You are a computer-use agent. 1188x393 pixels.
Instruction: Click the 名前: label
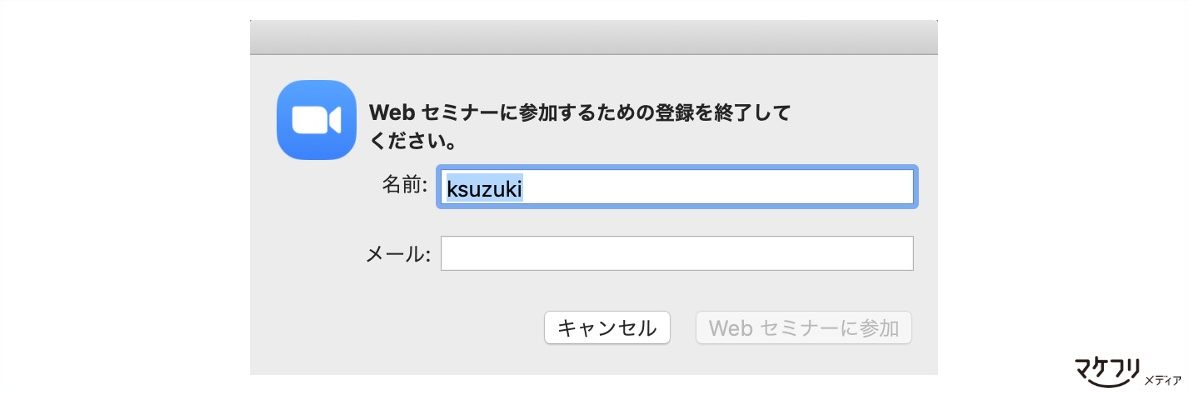point(405,185)
